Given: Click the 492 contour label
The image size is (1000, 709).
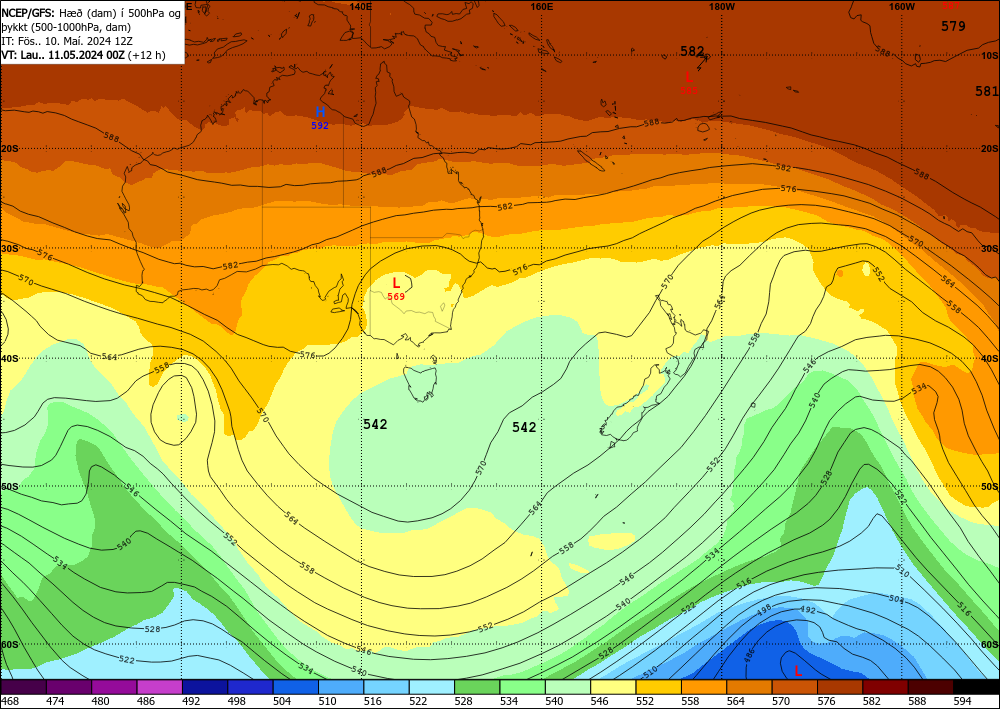Looking at the screenshot, I should click(807, 610).
